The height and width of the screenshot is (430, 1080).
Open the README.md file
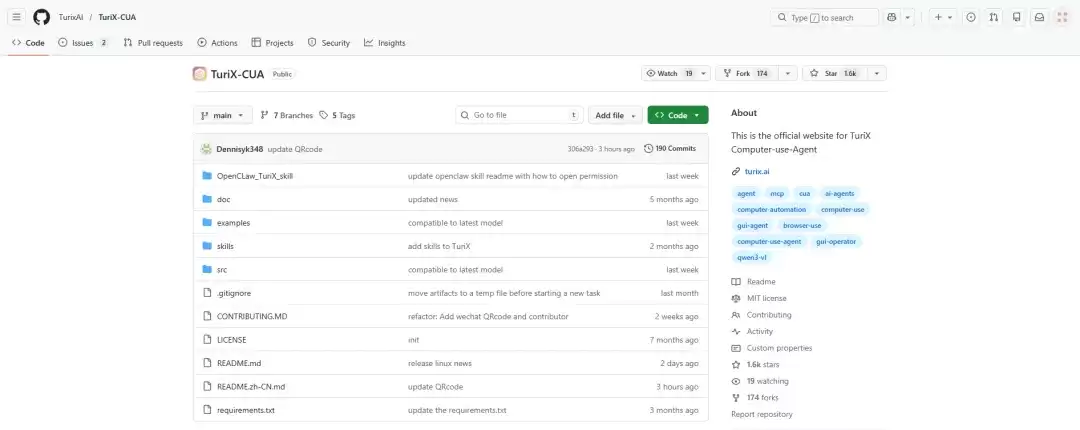click(x=239, y=363)
